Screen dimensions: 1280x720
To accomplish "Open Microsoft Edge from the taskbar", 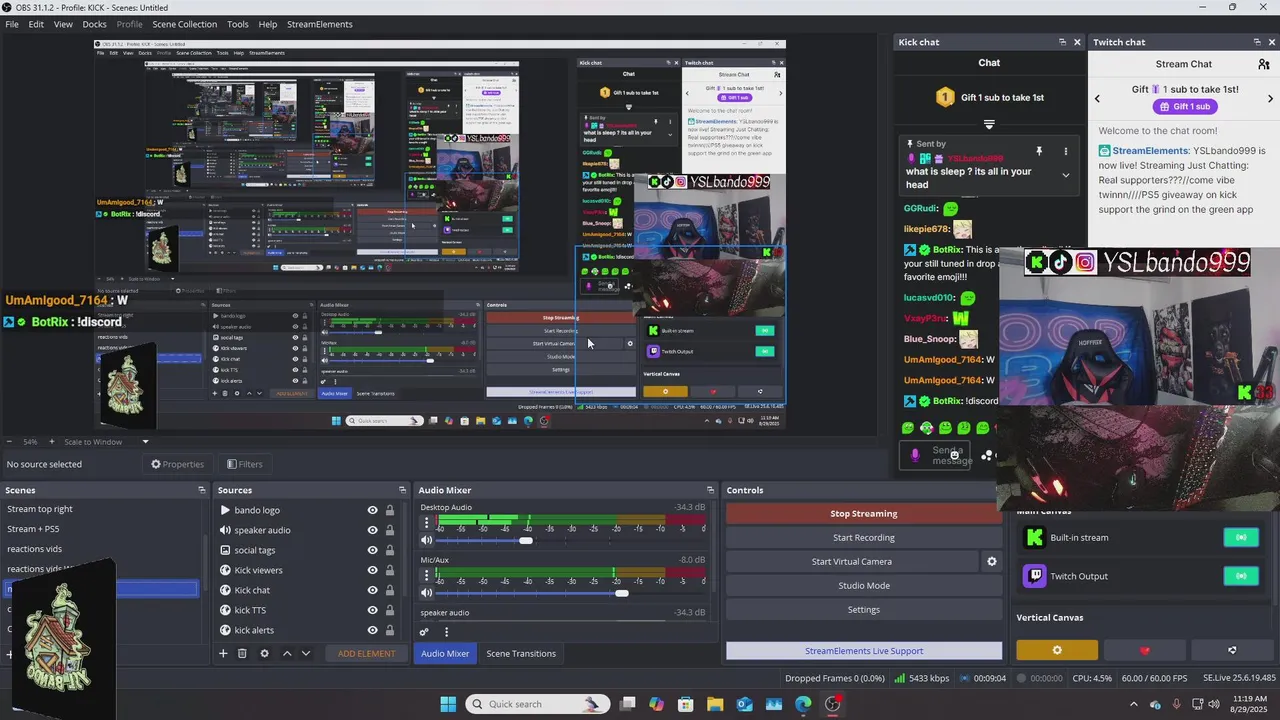I will coord(803,704).
